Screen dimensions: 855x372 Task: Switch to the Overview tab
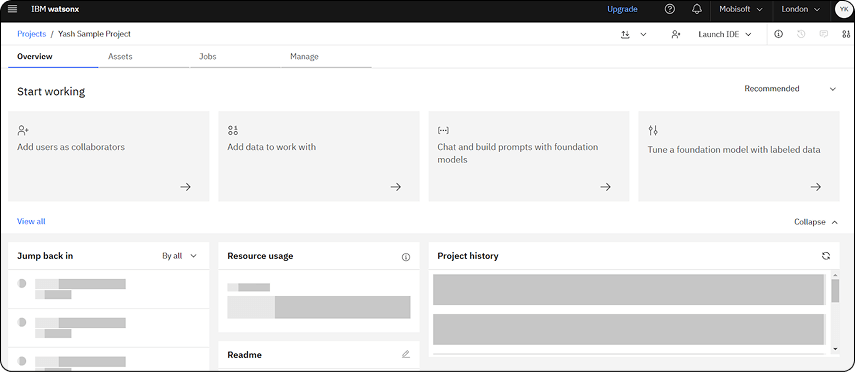click(53, 57)
